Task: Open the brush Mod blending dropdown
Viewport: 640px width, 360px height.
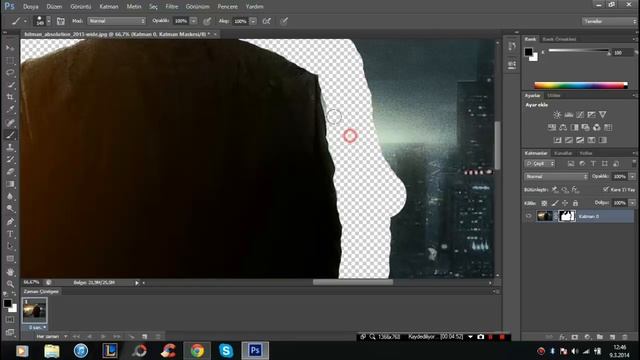Action: [x=117, y=21]
